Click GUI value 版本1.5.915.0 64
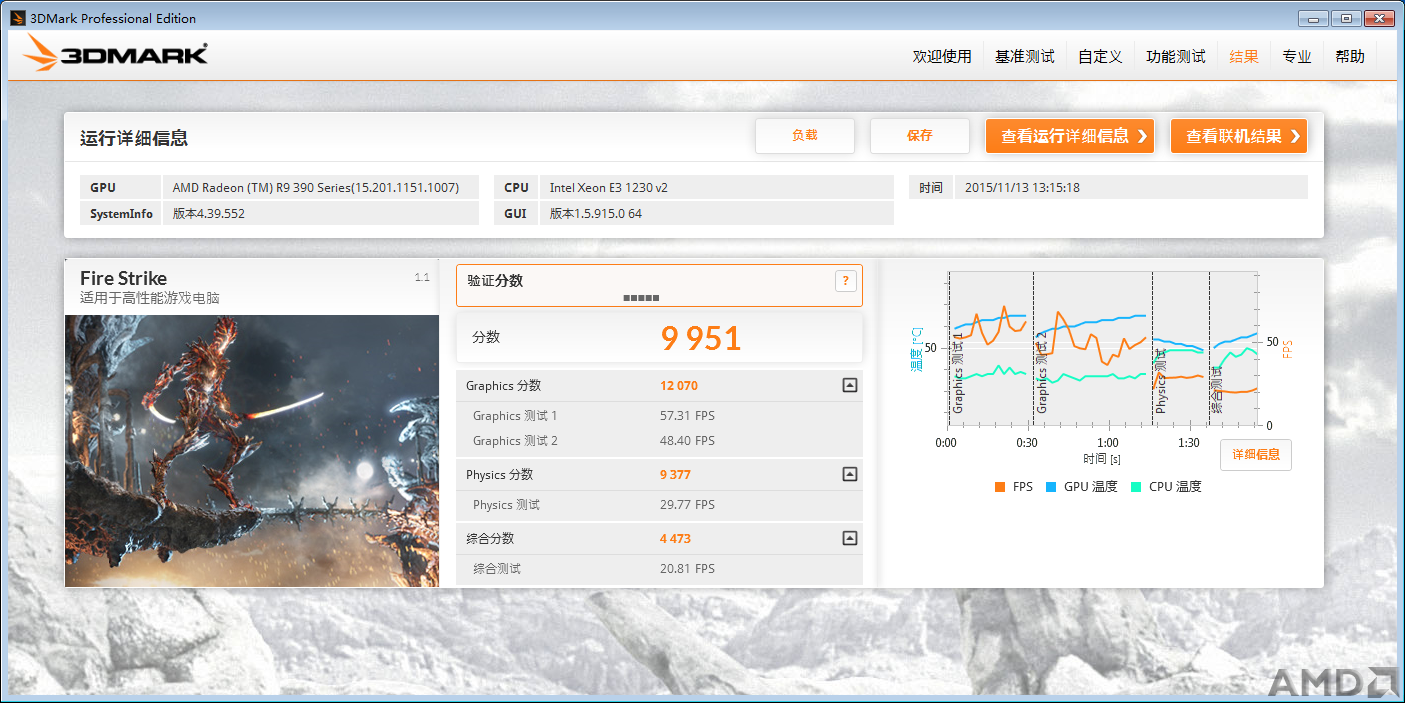Viewport: 1405px width, 703px height. coord(596,214)
